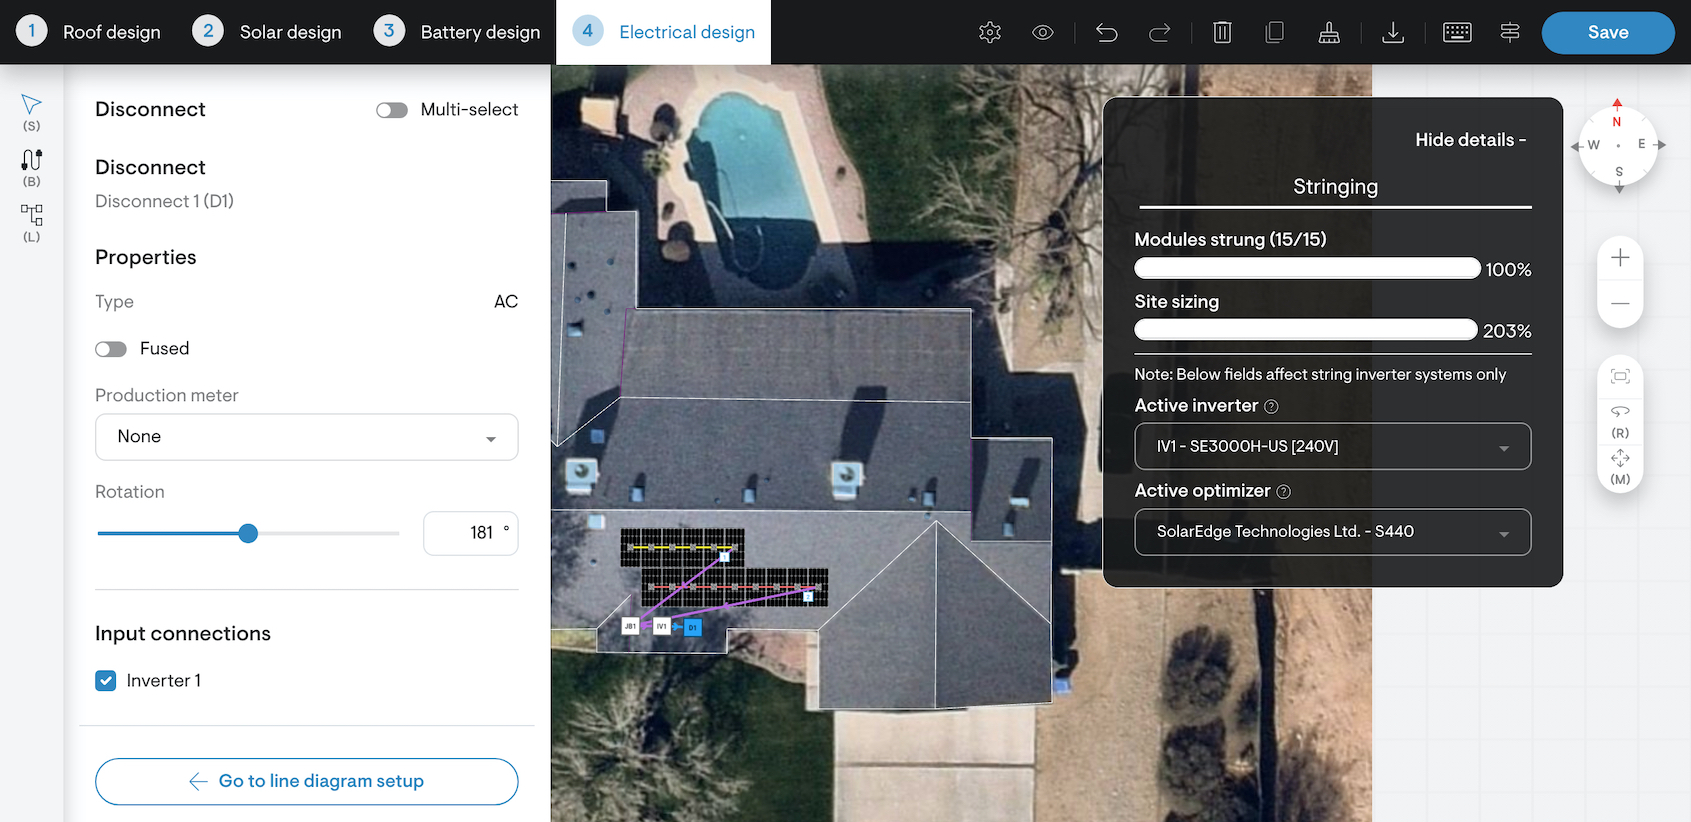
Task: Click the Rotation slider handle
Action: point(248,534)
